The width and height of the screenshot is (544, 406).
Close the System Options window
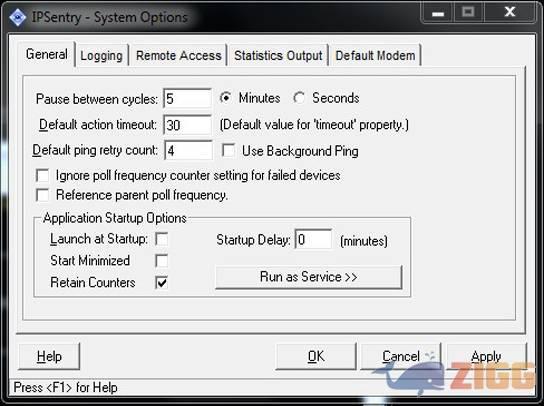click(510, 13)
